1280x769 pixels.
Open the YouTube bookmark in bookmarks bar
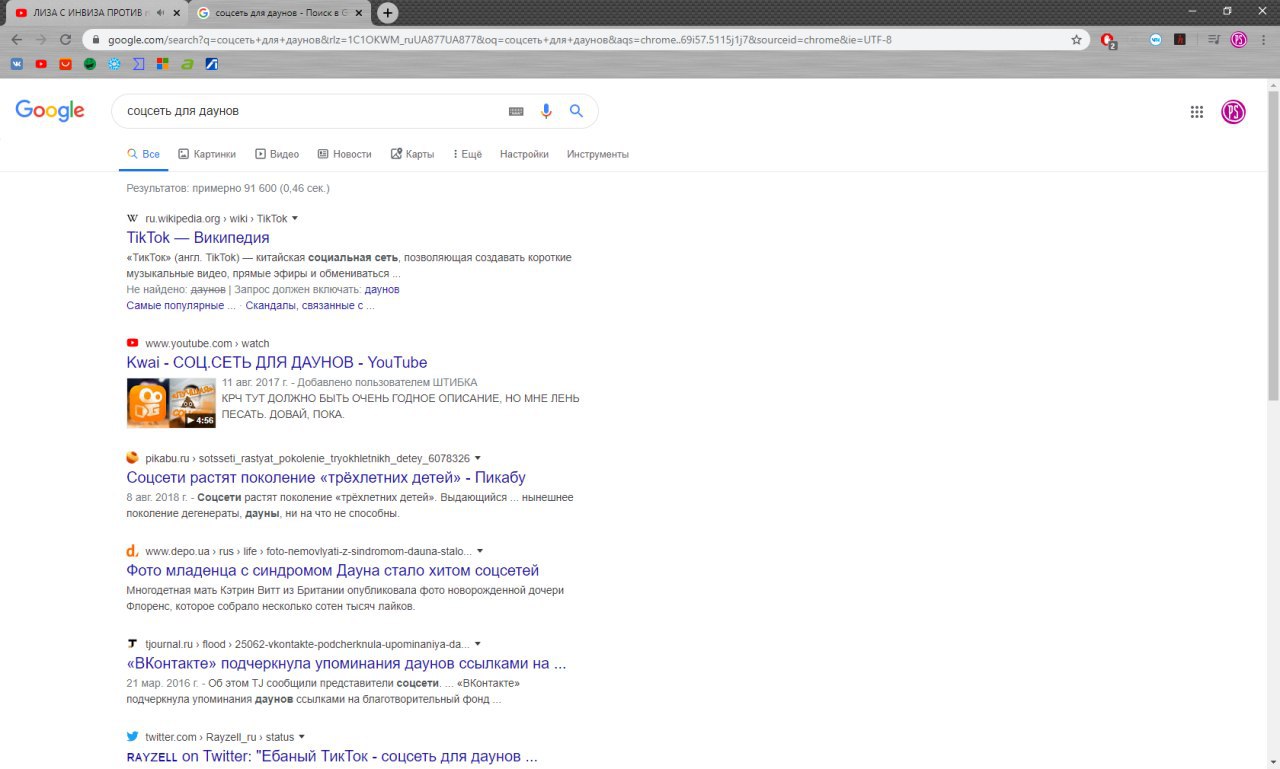tap(41, 64)
